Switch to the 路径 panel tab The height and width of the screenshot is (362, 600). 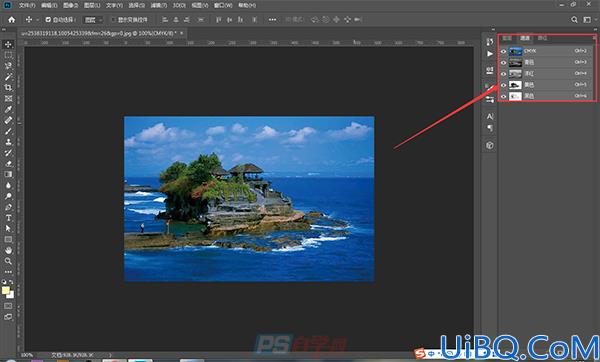tap(542, 38)
